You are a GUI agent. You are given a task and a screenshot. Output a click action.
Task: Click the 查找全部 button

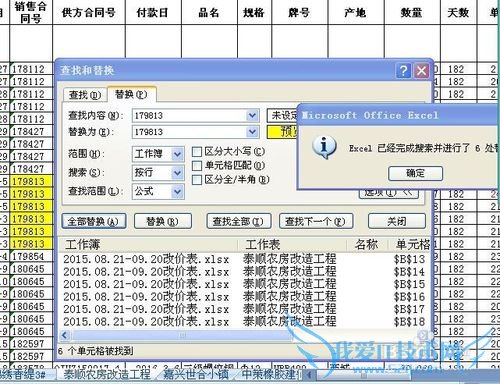[239, 221]
